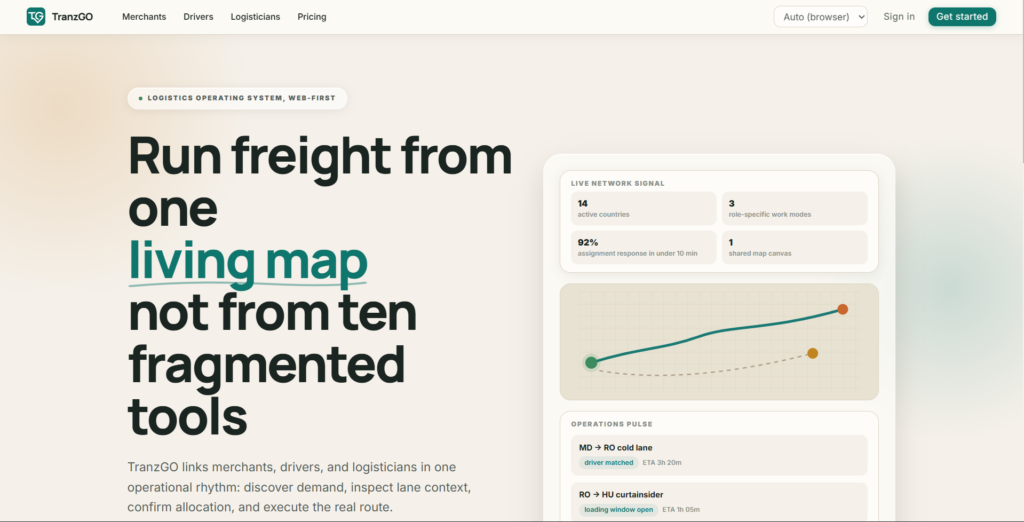Click the driver matched status tag
The height and width of the screenshot is (522, 1024).
coord(609,463)
